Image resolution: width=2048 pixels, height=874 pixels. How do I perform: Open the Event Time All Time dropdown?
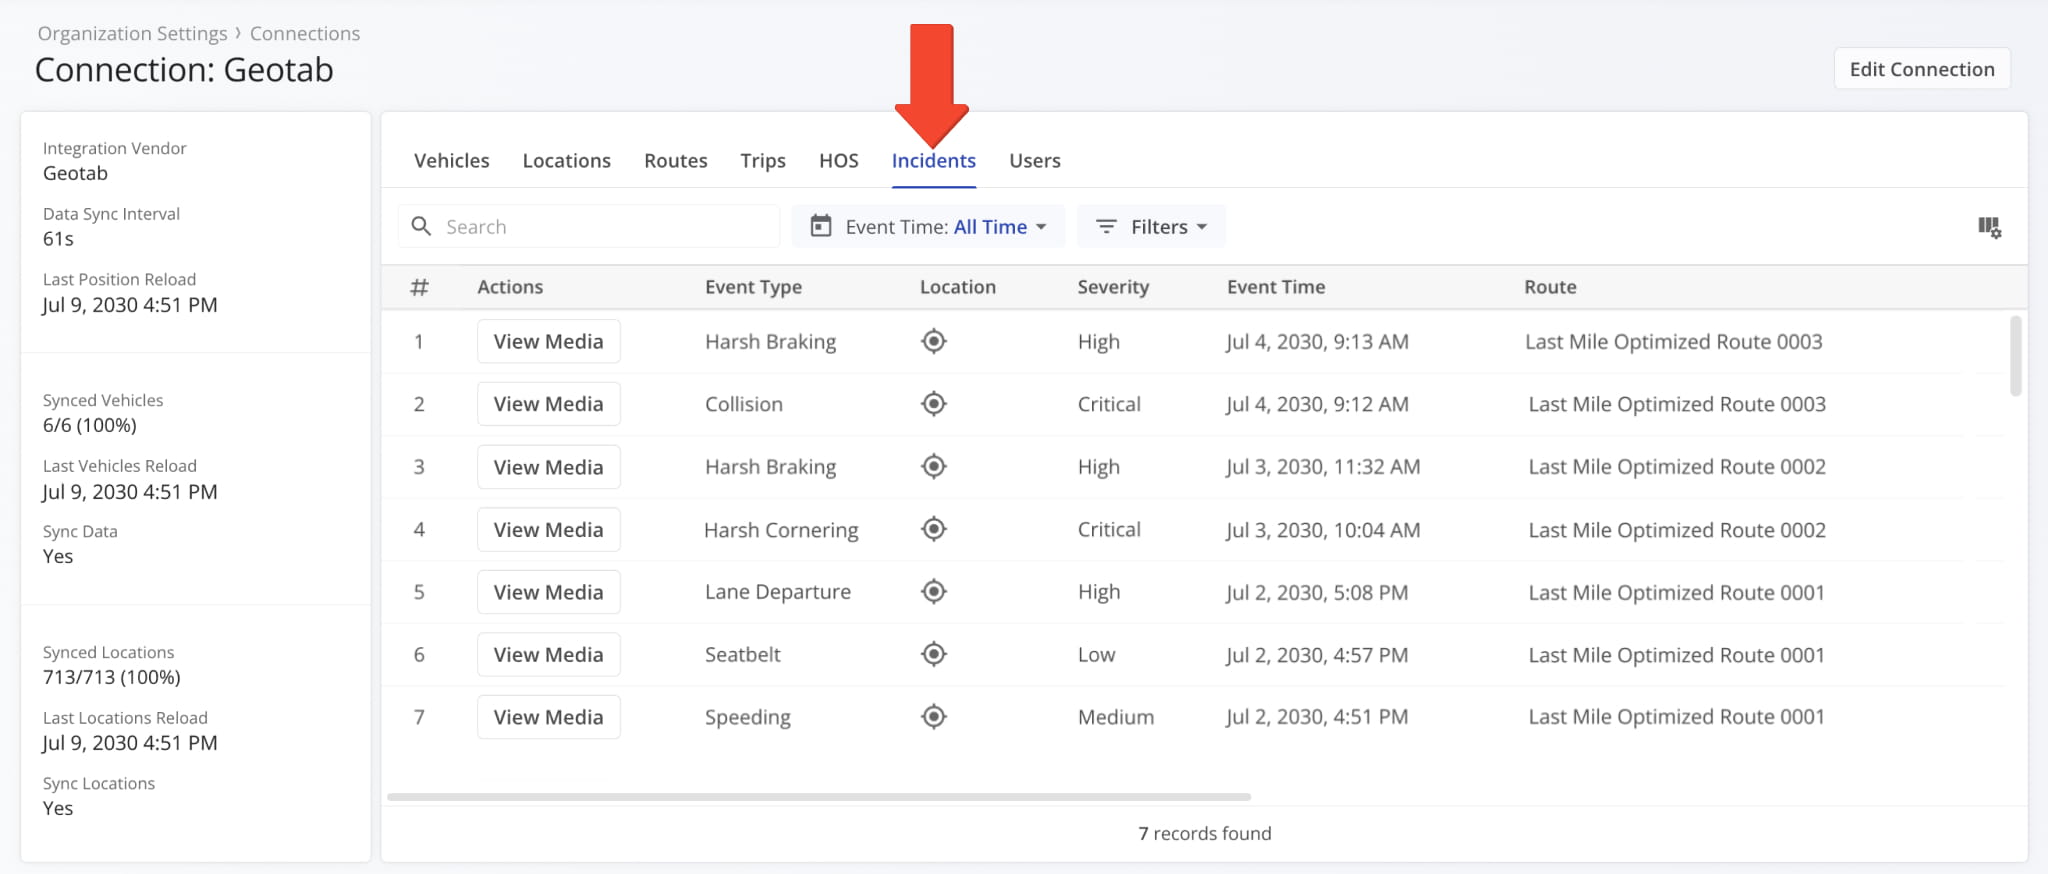click(928, 227)
